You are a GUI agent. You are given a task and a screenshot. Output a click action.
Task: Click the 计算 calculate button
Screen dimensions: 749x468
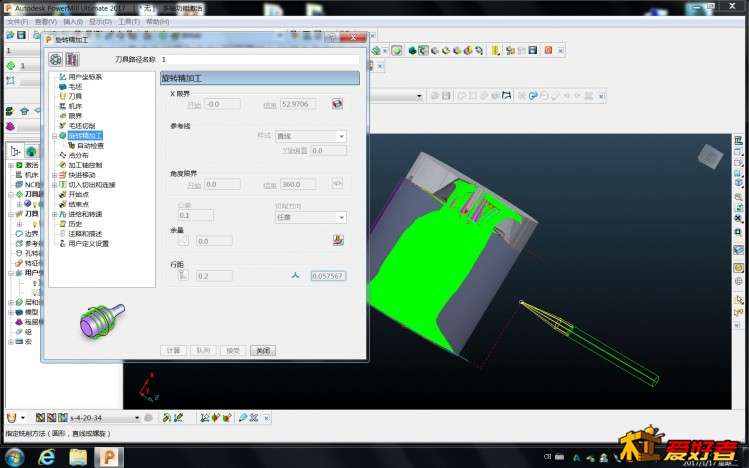173,351
